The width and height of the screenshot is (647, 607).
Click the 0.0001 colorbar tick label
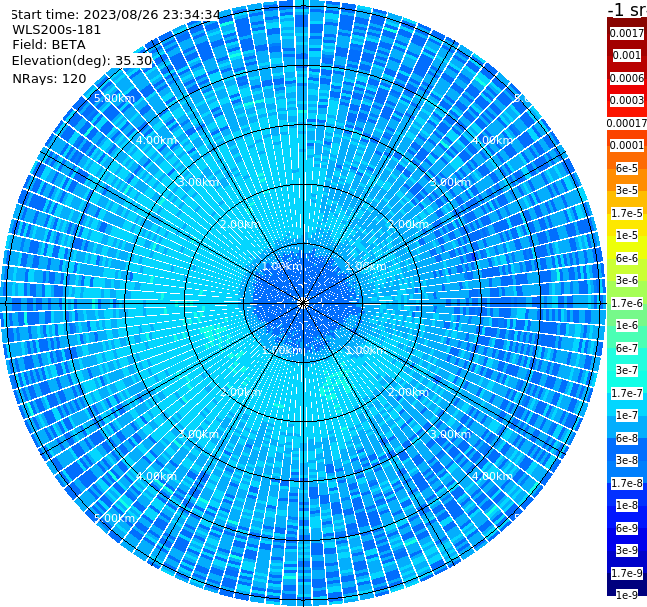tap(627, 145)
